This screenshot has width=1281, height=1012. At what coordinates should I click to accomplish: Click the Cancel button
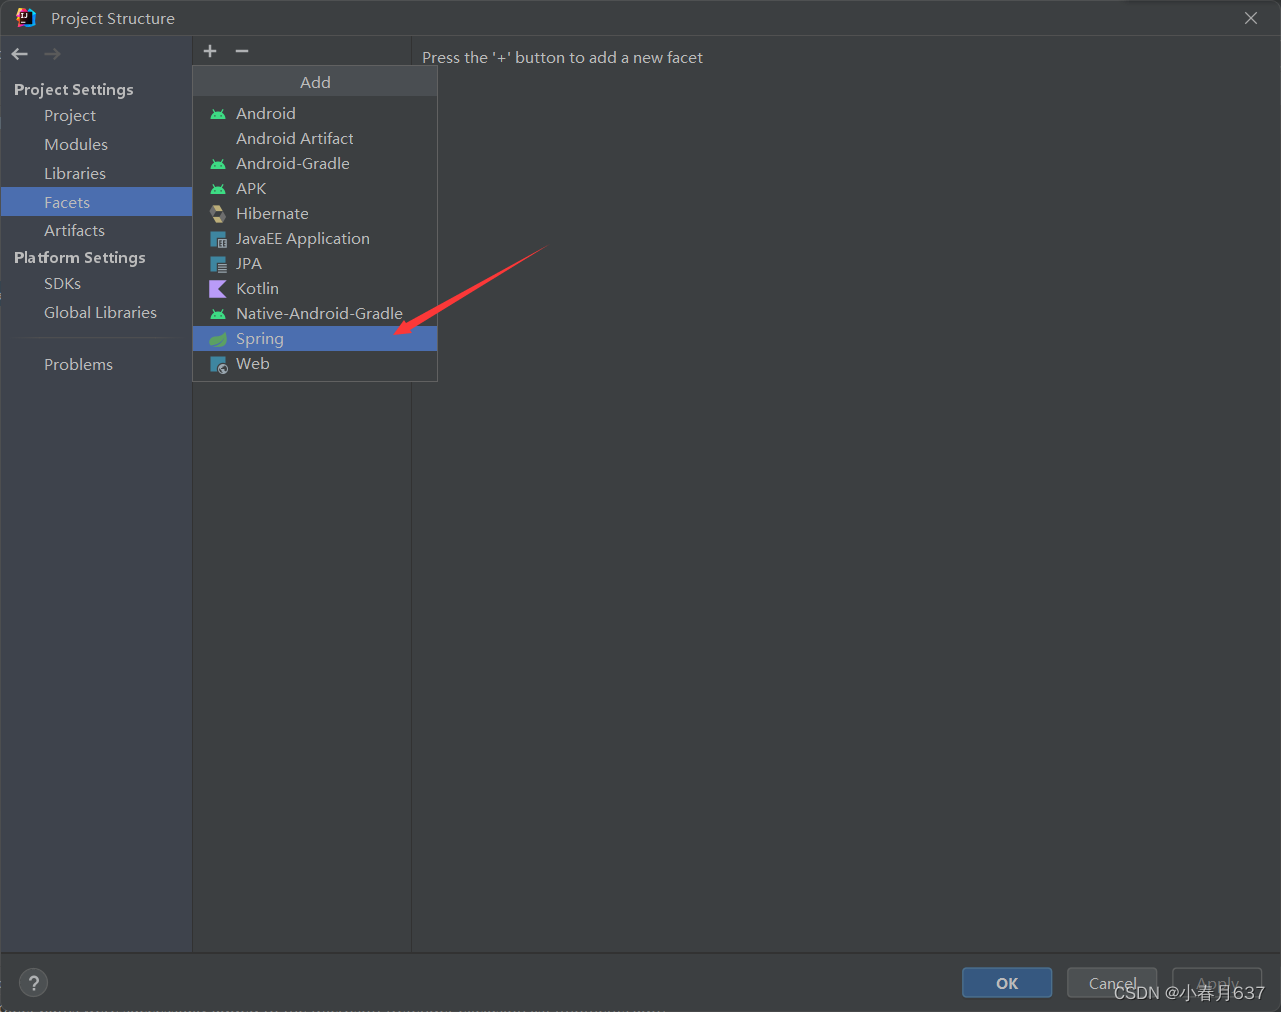click(1112, 983)
